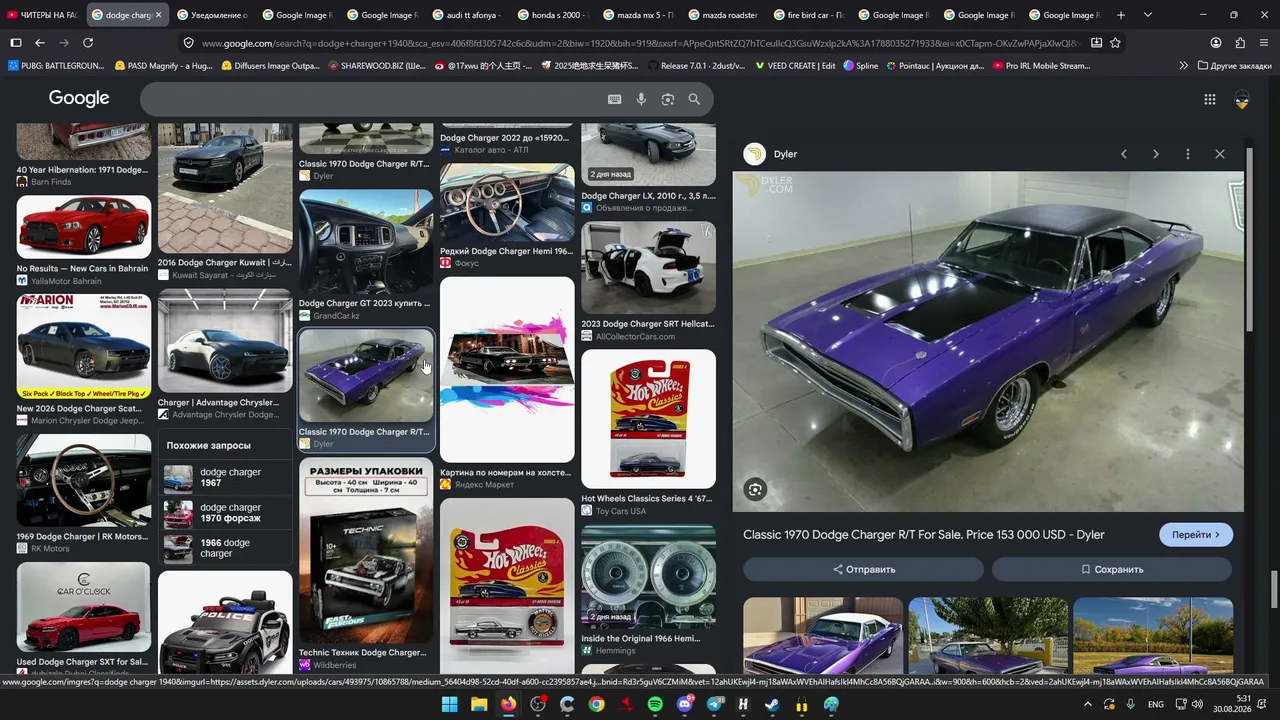Image resolution: width=1280 pixels, height=720 pixels.
Task: Click the Google search input field
Action: pyautogui.click(x=370, y=99)
